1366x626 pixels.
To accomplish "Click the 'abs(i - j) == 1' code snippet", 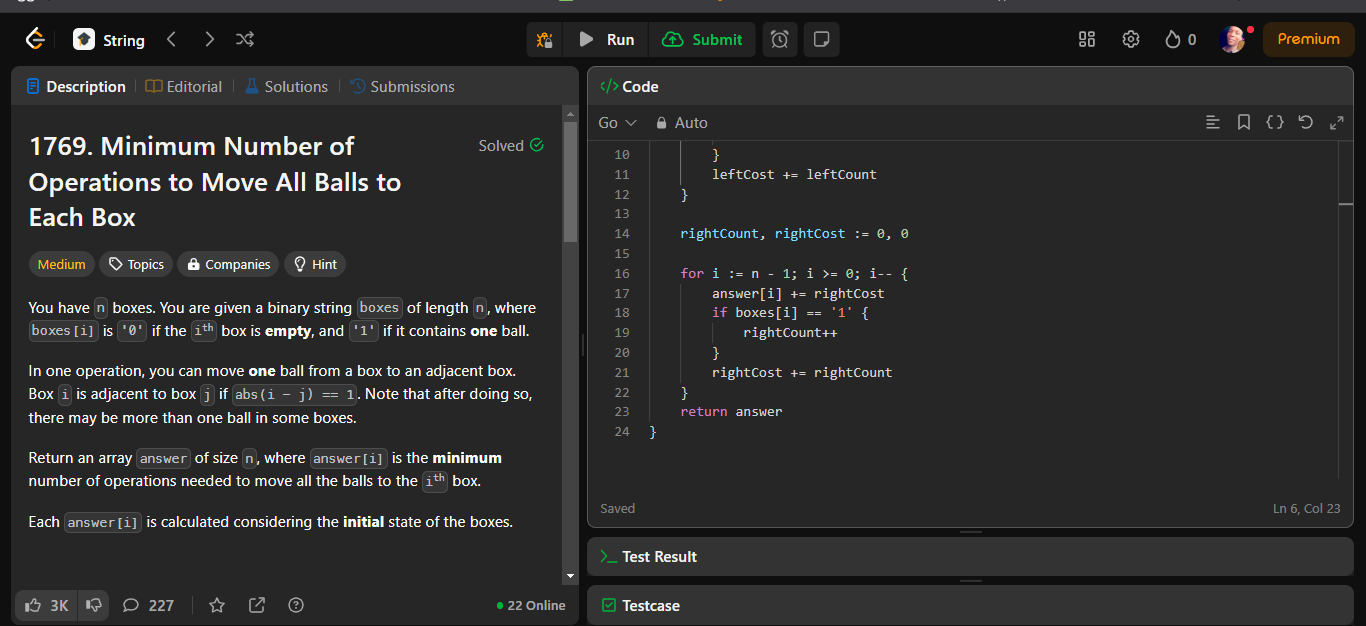I will tap(294, 394).
